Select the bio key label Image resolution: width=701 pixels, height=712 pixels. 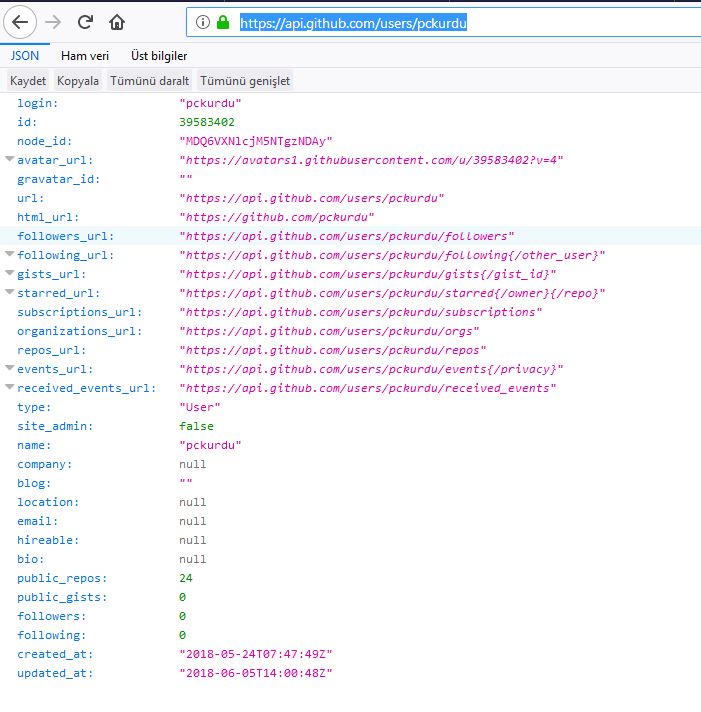click(x=30, y=559)
